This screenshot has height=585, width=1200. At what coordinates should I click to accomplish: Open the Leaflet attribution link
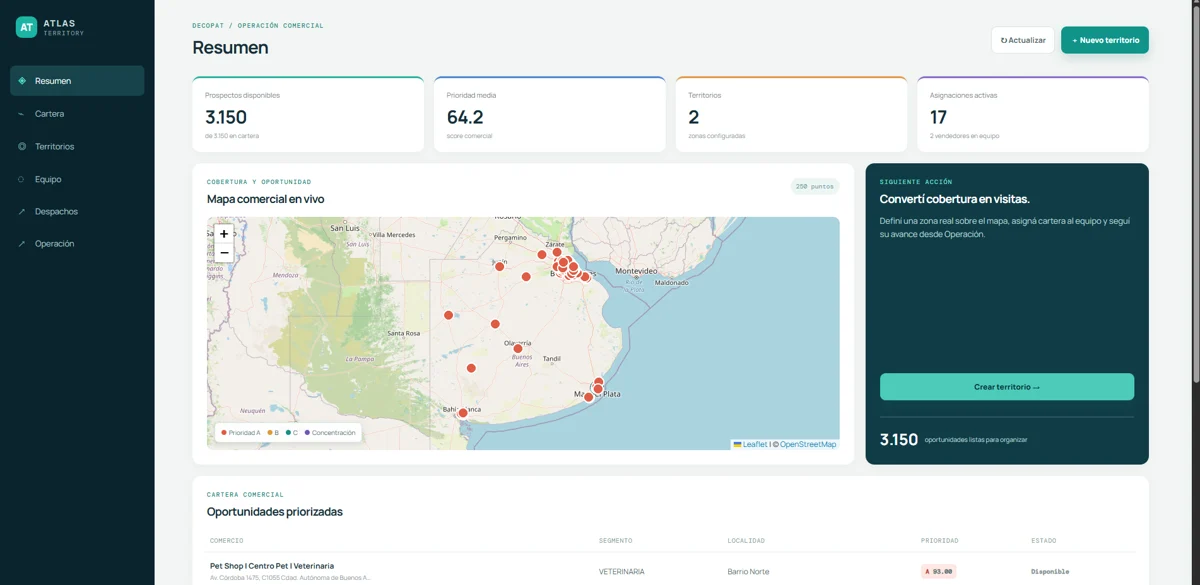coord(751,444)
